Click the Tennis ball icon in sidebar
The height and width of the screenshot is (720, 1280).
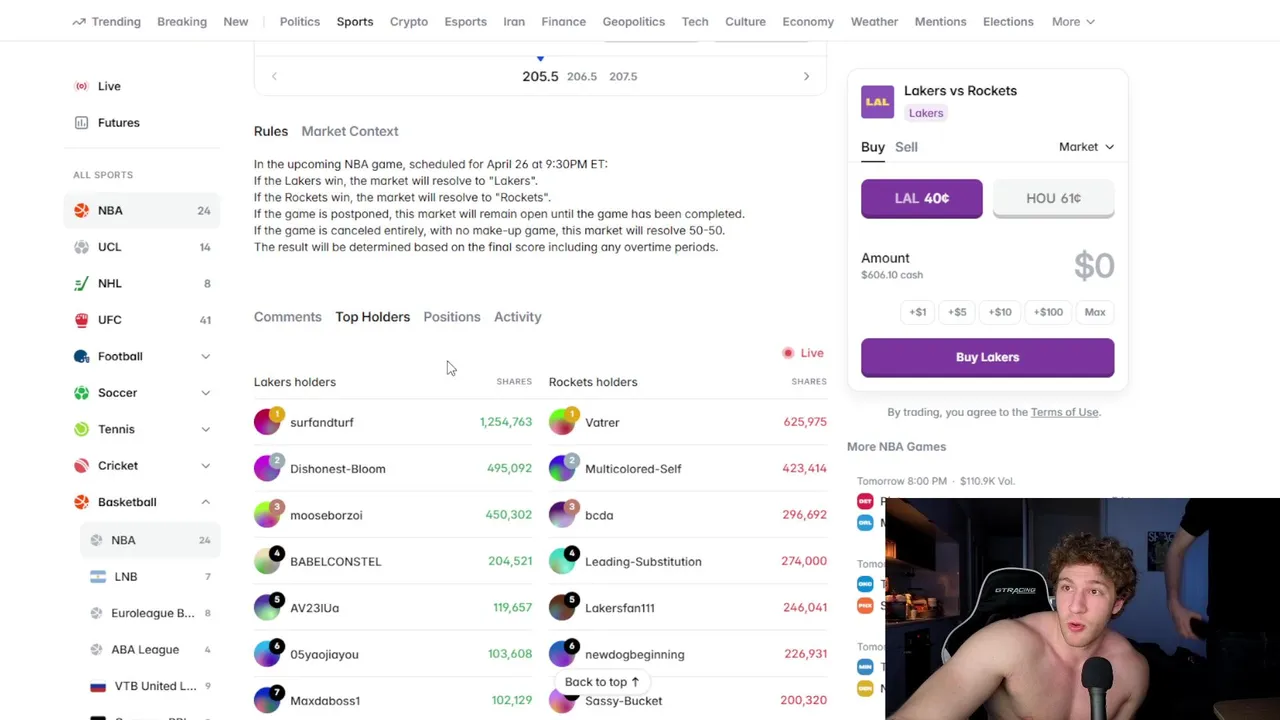pos(81,429)
